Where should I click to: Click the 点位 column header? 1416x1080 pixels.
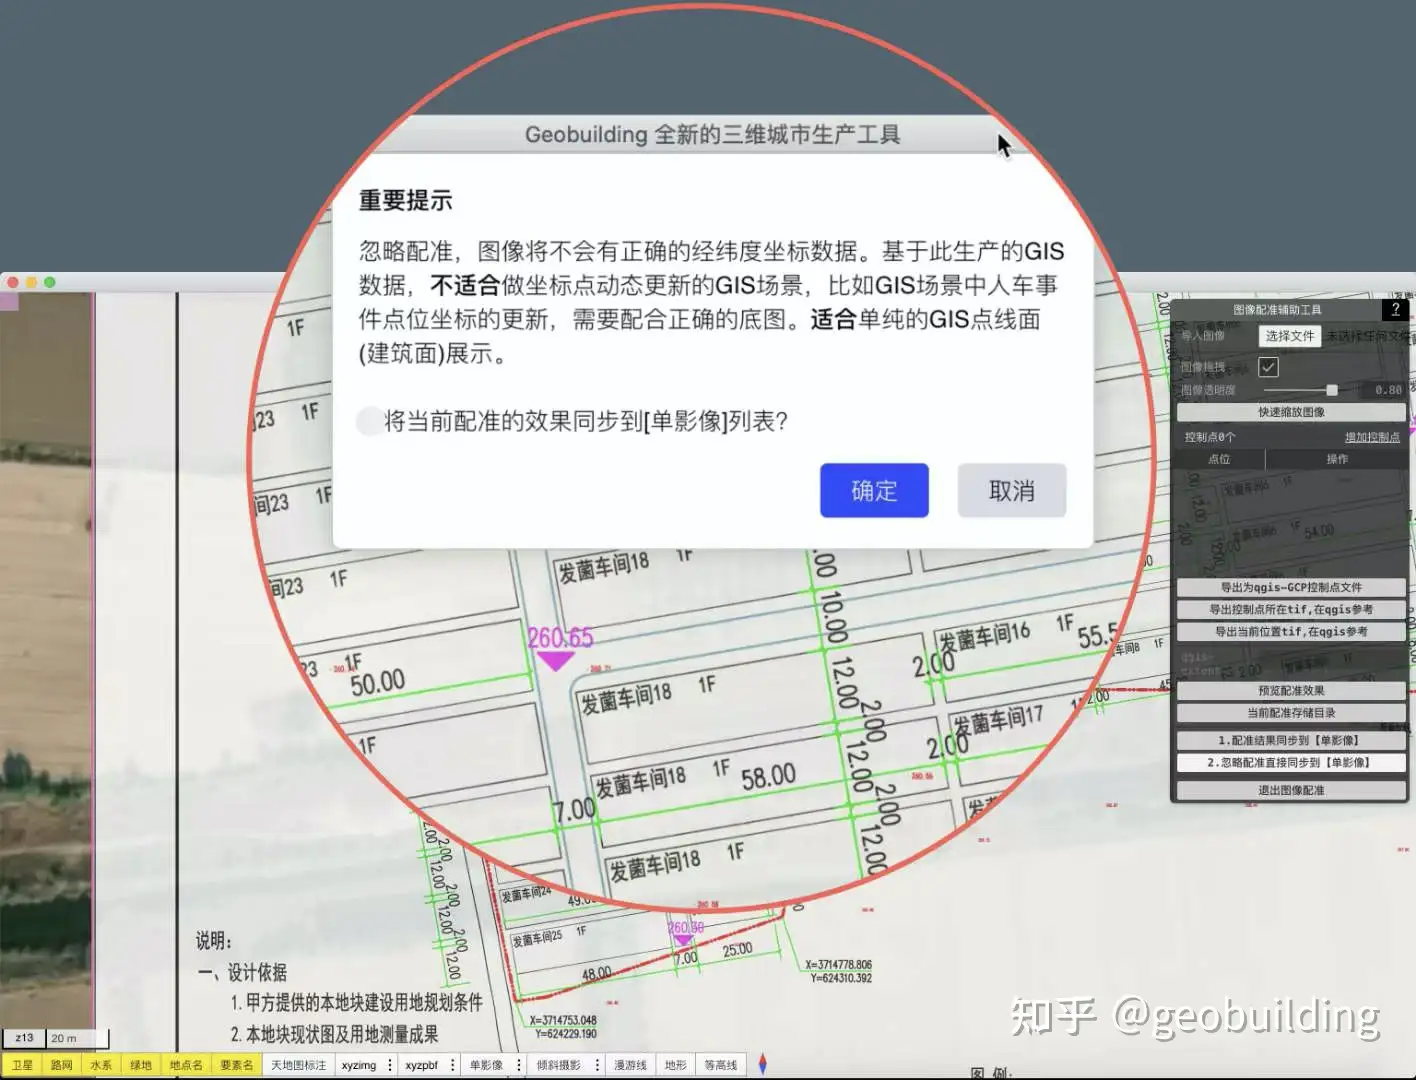point(1219,459)
